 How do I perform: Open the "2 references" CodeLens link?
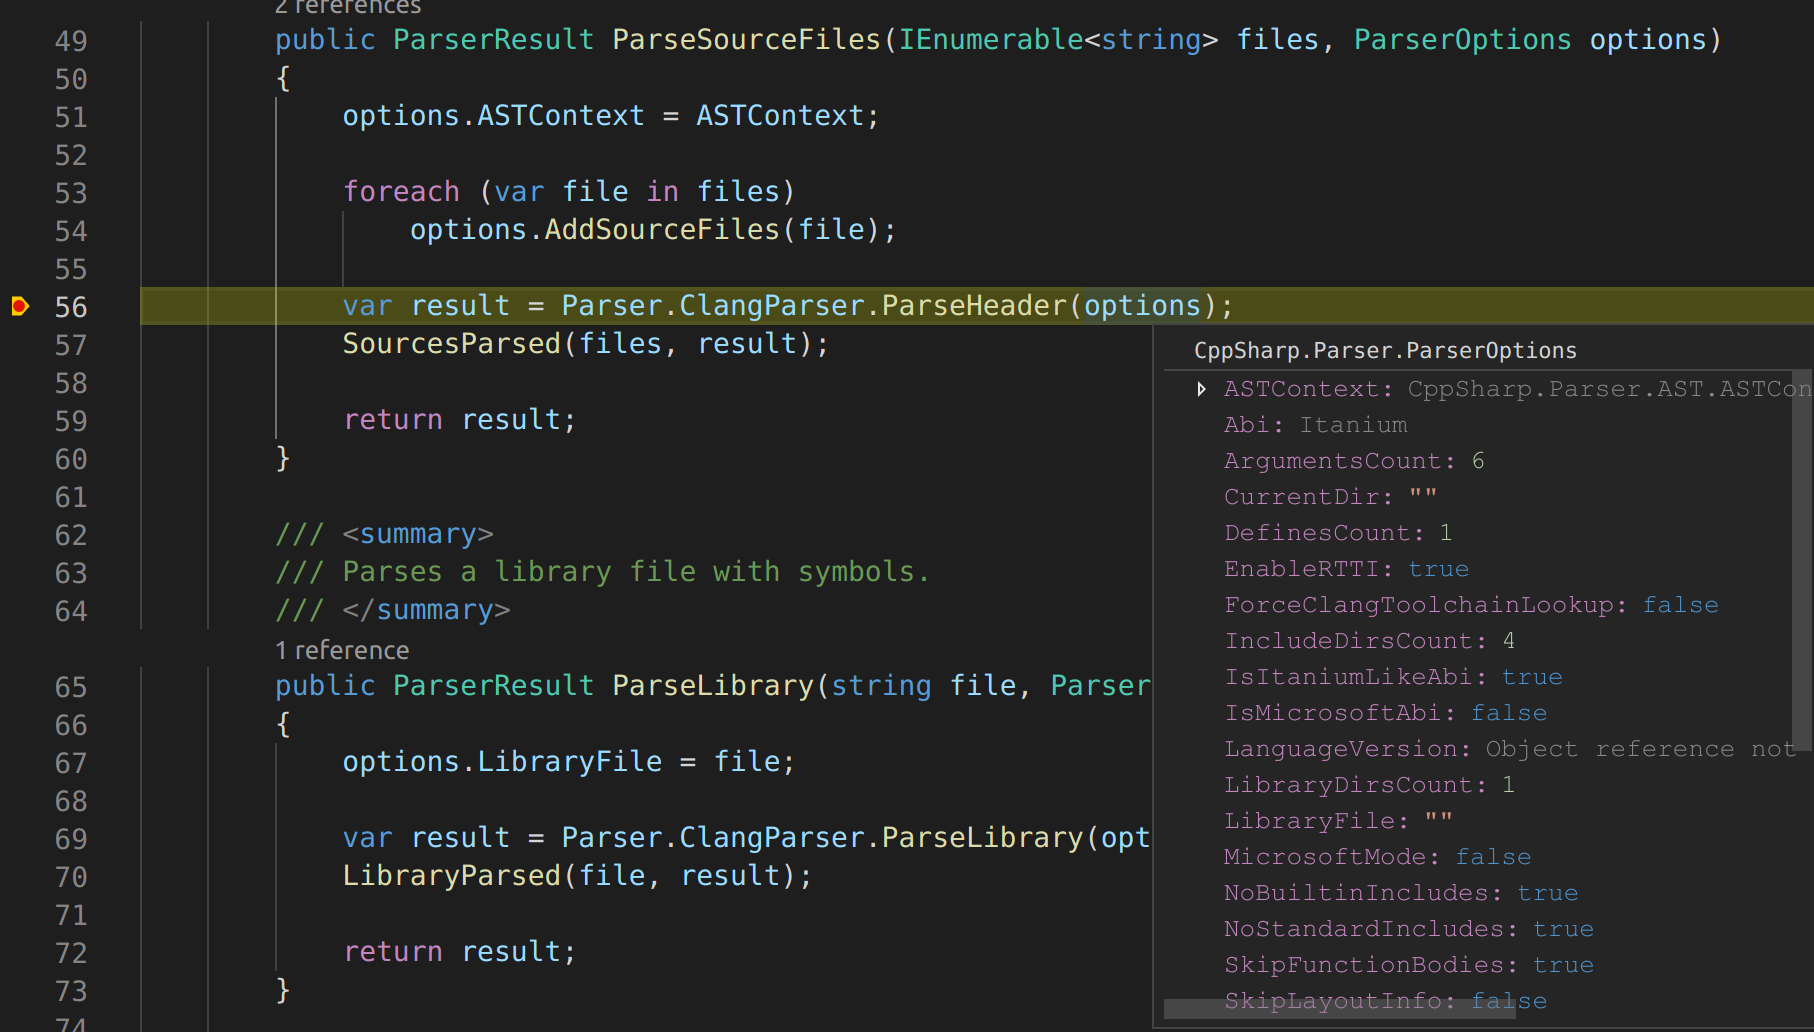tap(347, 8)
